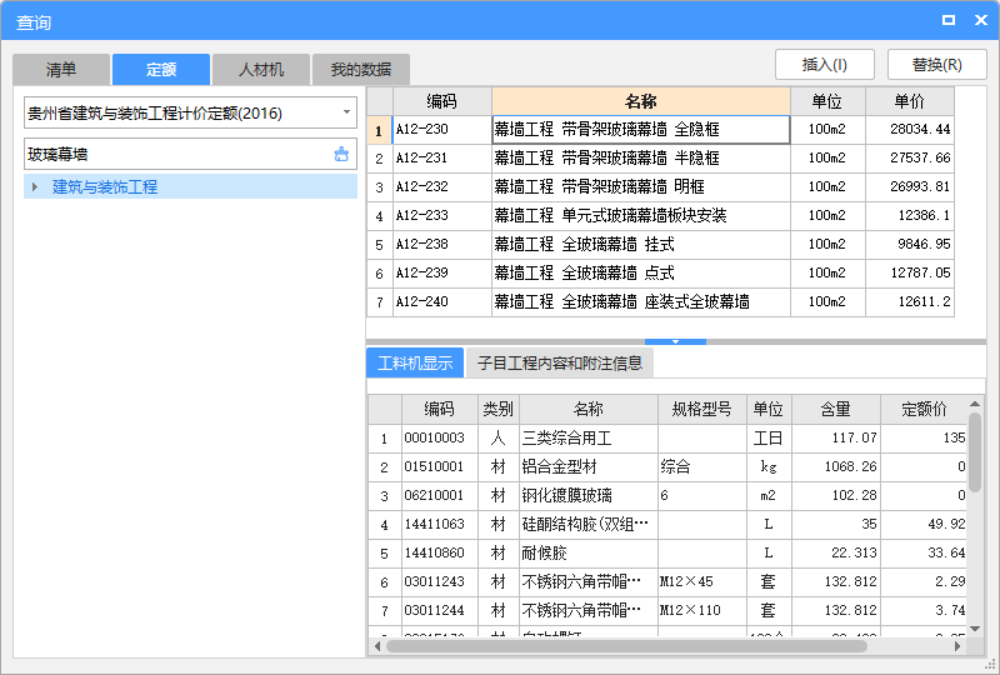This screenshot has width=1000, height=675.
Task: Select the 铝合金型材 material row
Action: point(667,467)
